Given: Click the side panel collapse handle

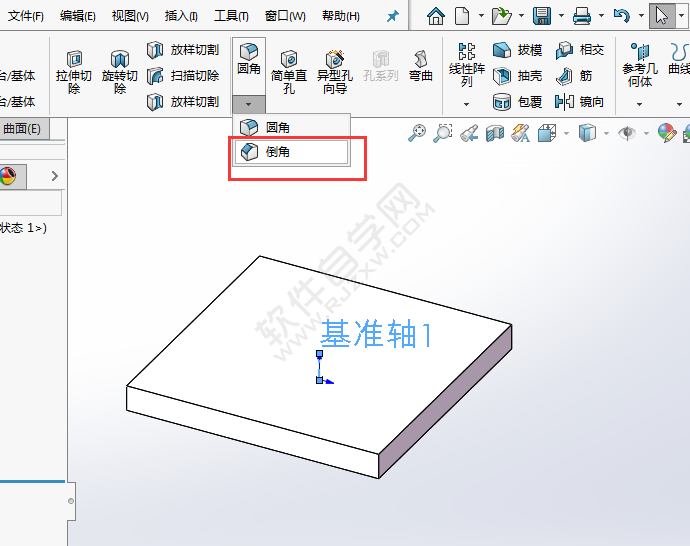Looking at the screenshot, I should click(71, 501).
